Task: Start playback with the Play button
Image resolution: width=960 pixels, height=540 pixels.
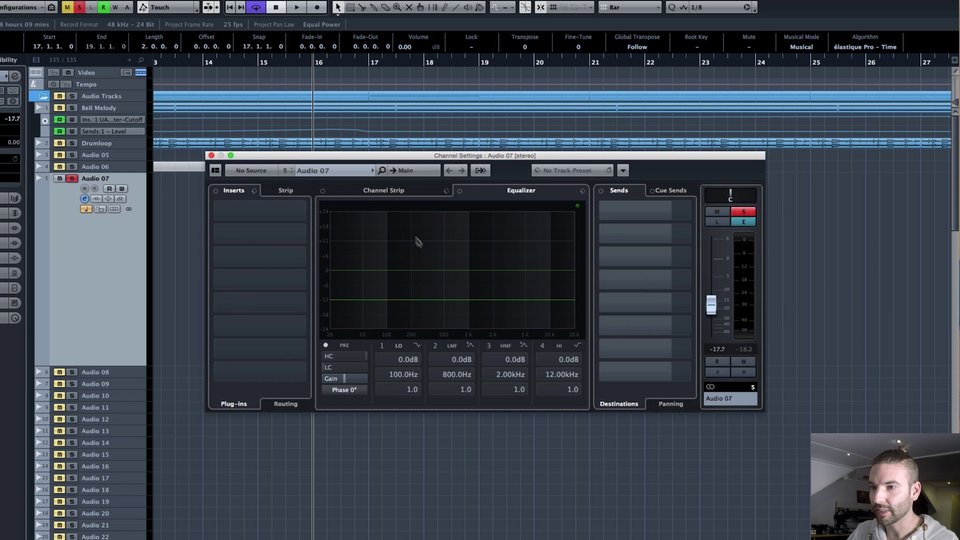Action: tap(296, 7)
